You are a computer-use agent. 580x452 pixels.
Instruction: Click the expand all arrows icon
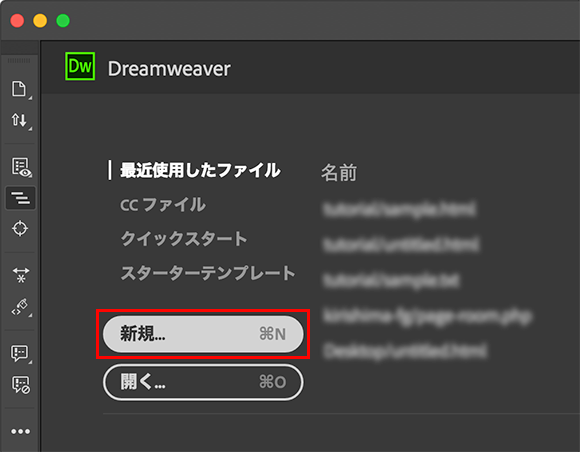(21, 275)
